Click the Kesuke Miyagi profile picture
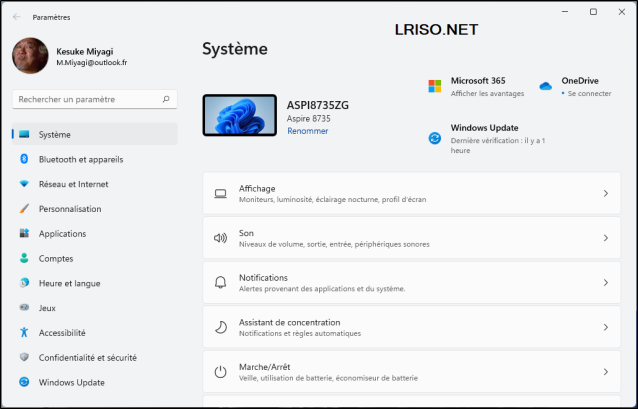Viewport: 638px width, 409px height. (30, 56)
